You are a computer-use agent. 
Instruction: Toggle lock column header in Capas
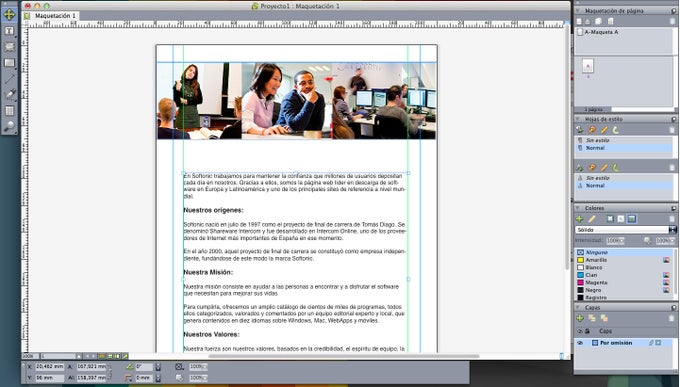(587, 331)
